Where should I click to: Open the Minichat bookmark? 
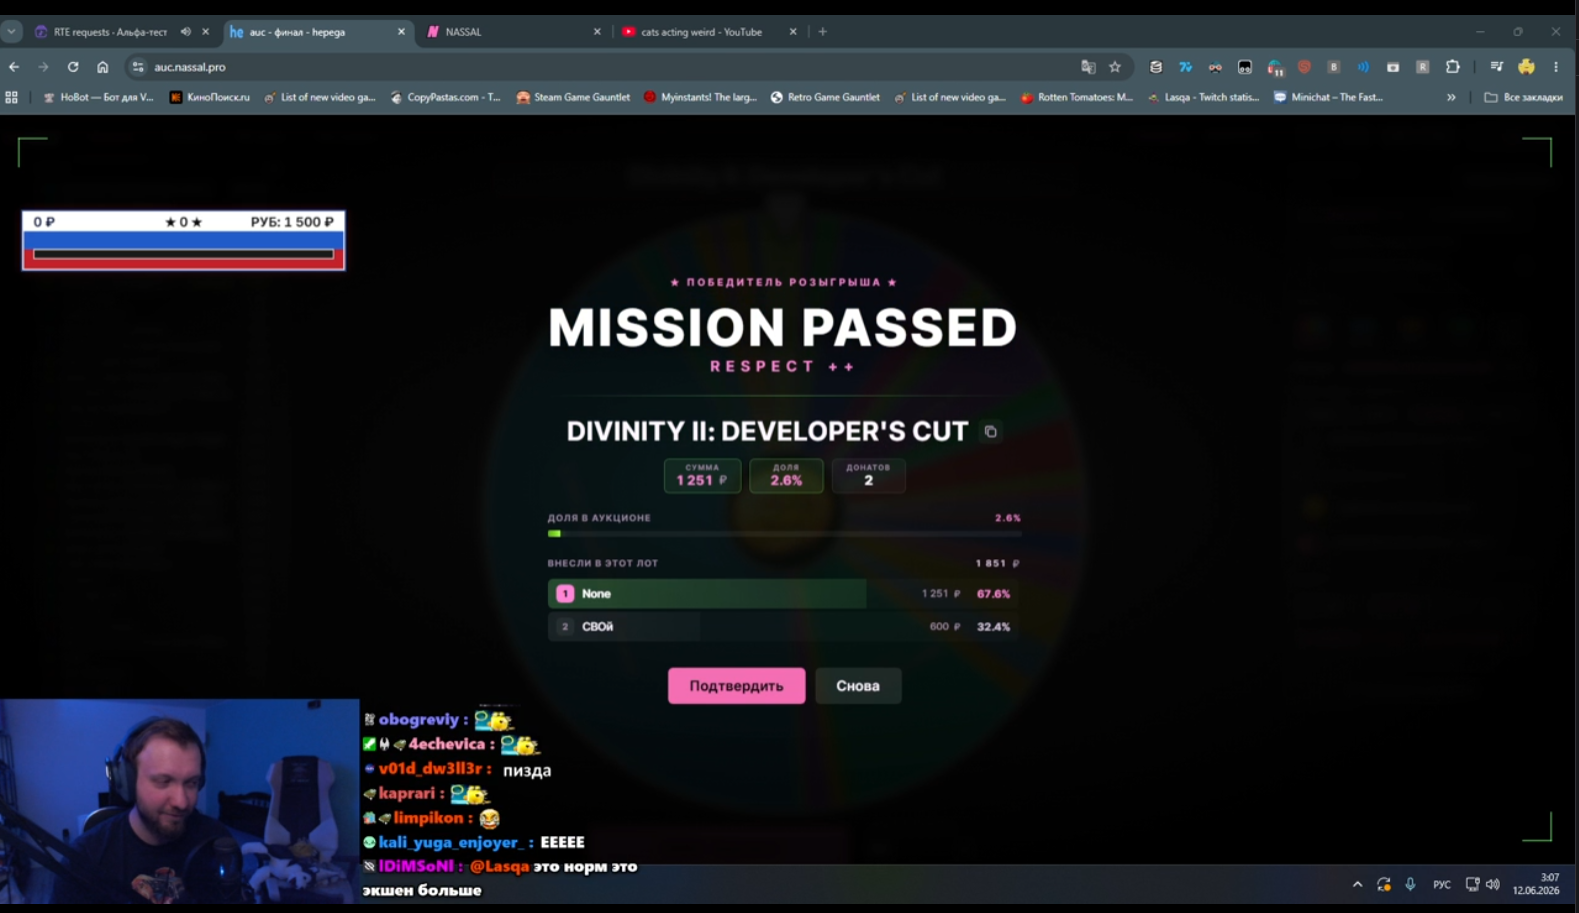point(1328,97)
